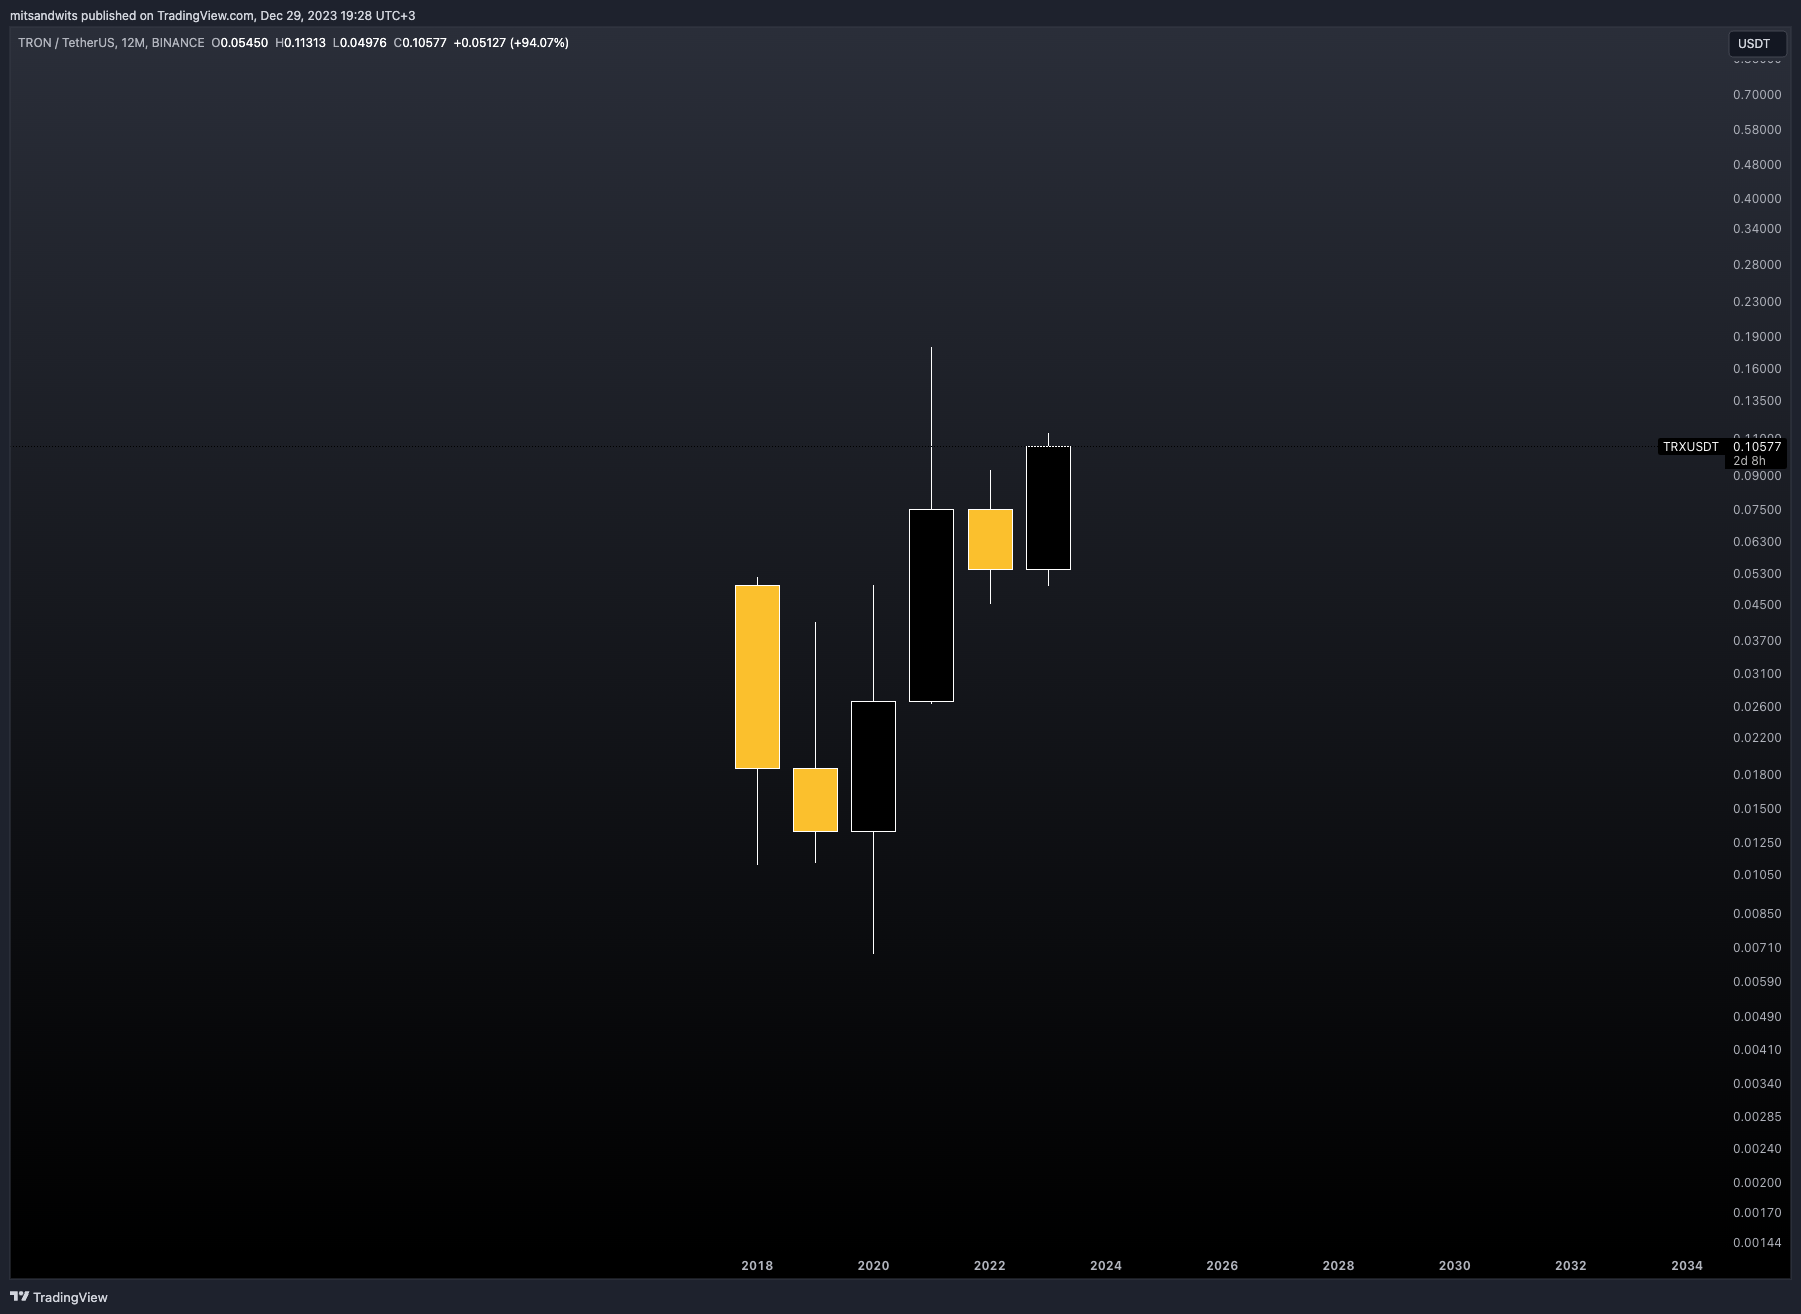Click the 0.23000 price axis label
Viewport: 1801px width, 1314px height.
1757,302
